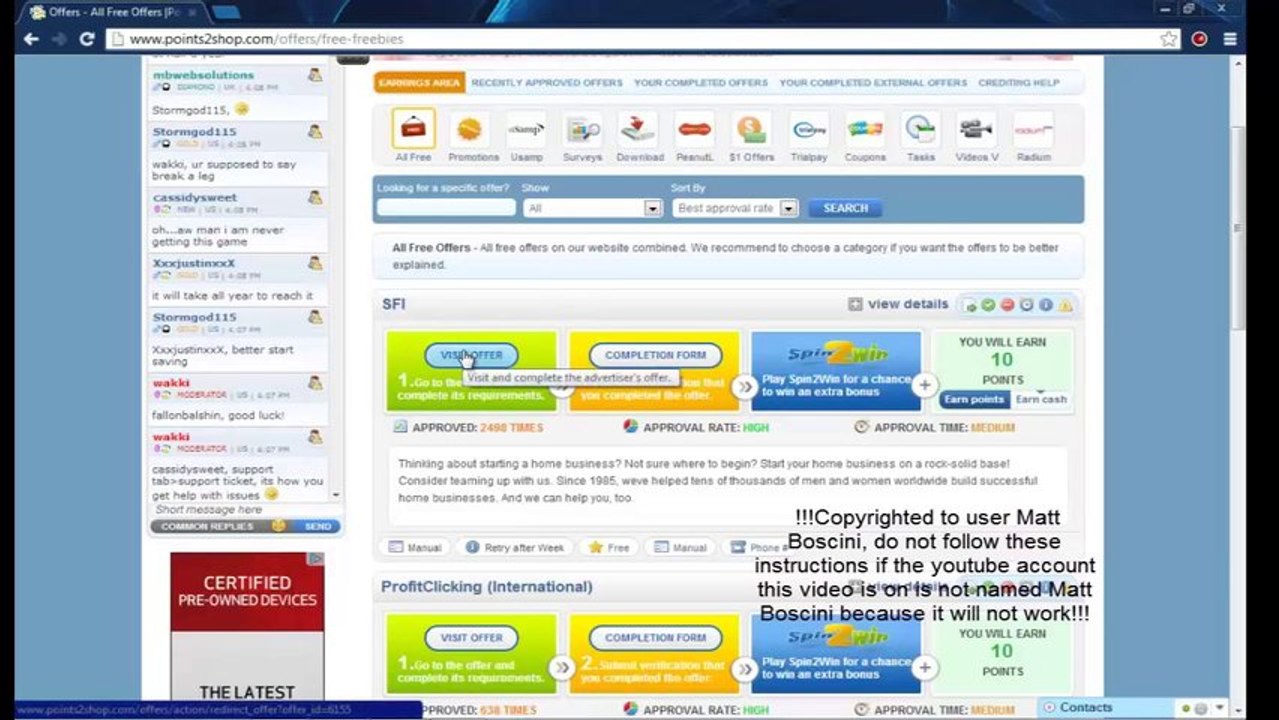Expand SFI offer with view details
Image resolution: width=1279 pixels, height=720 pixels.
[898, 304]
